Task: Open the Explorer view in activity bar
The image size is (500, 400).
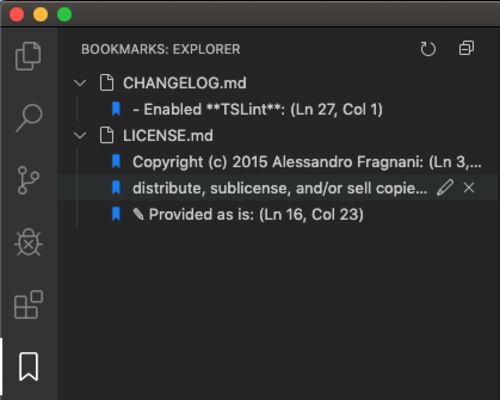Action: (x=28, y=56)
